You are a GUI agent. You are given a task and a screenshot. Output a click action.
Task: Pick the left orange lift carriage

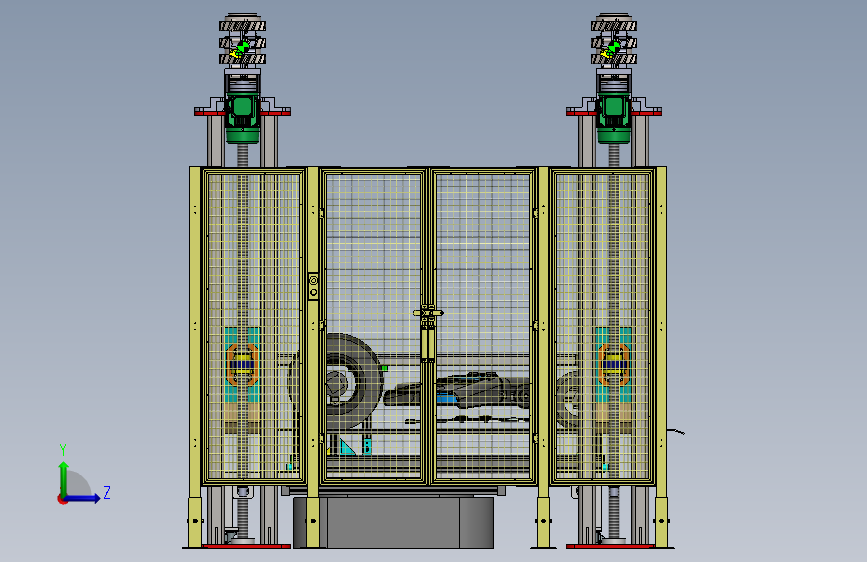[x=242, y=365]
